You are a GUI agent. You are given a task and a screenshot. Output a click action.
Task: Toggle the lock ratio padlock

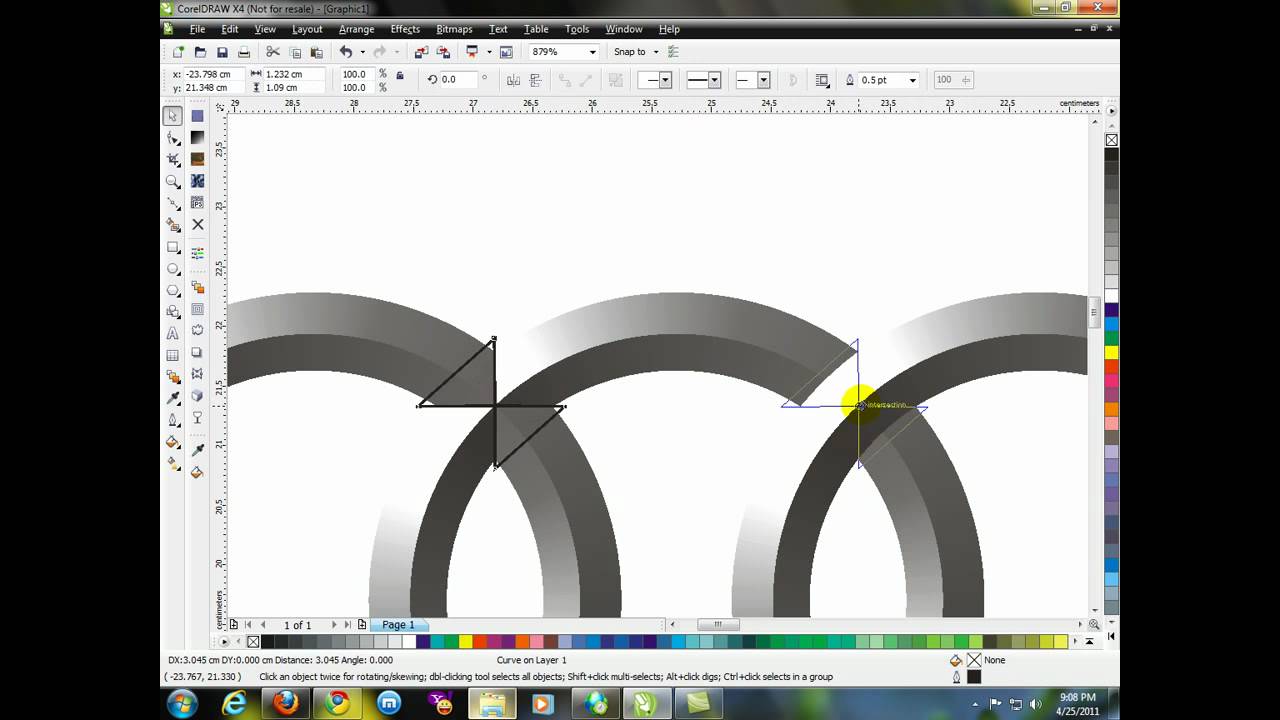(x=400, y=75)
